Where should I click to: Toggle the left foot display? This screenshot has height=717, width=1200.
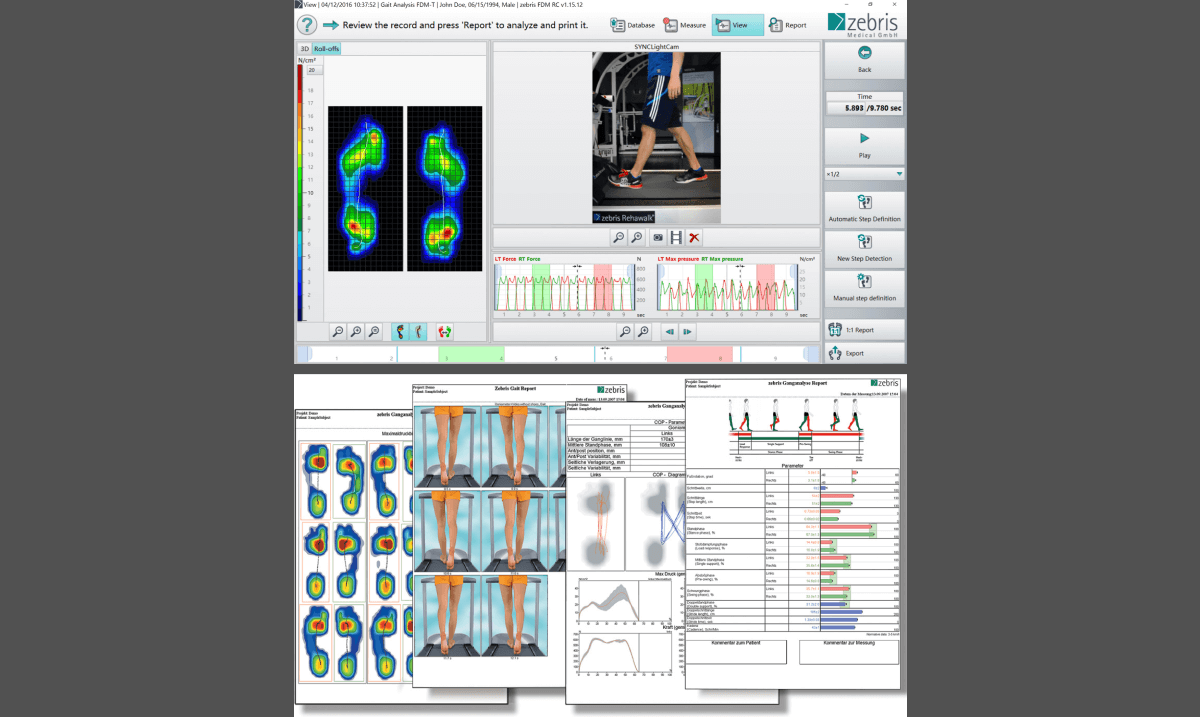tap(401, 331)
